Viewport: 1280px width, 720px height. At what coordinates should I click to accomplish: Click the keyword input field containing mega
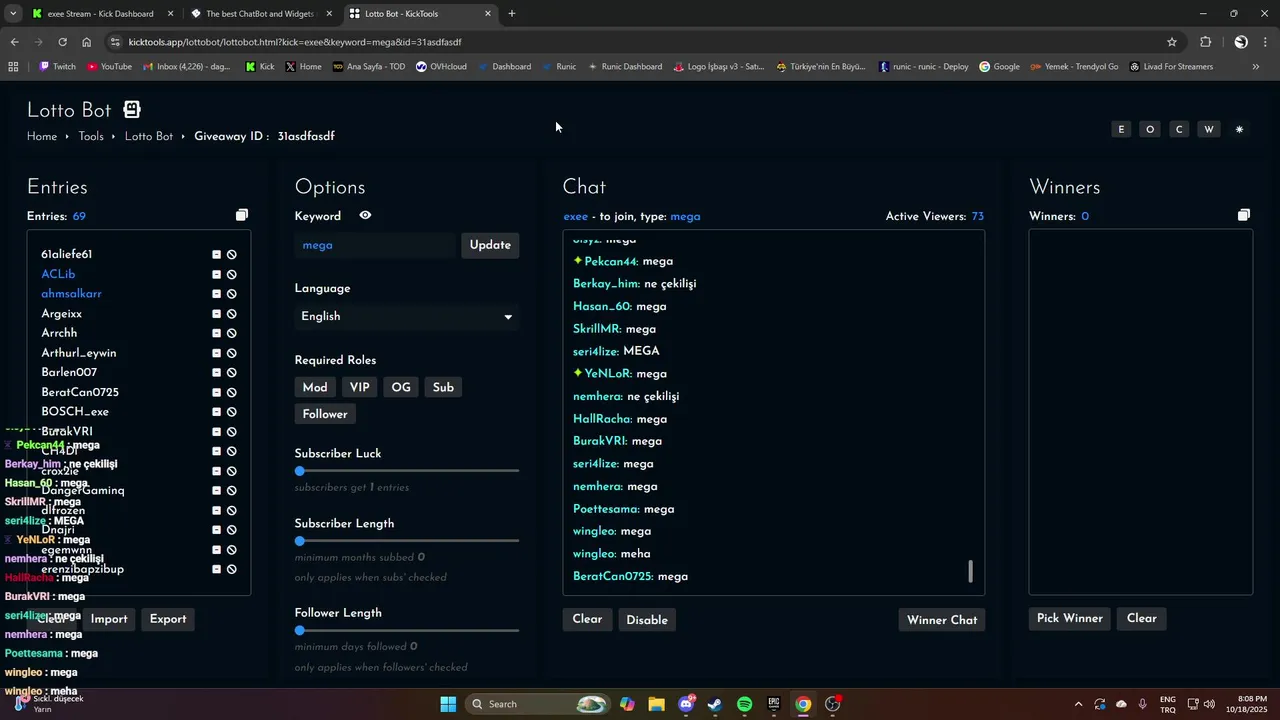click(x=375, y=245)
